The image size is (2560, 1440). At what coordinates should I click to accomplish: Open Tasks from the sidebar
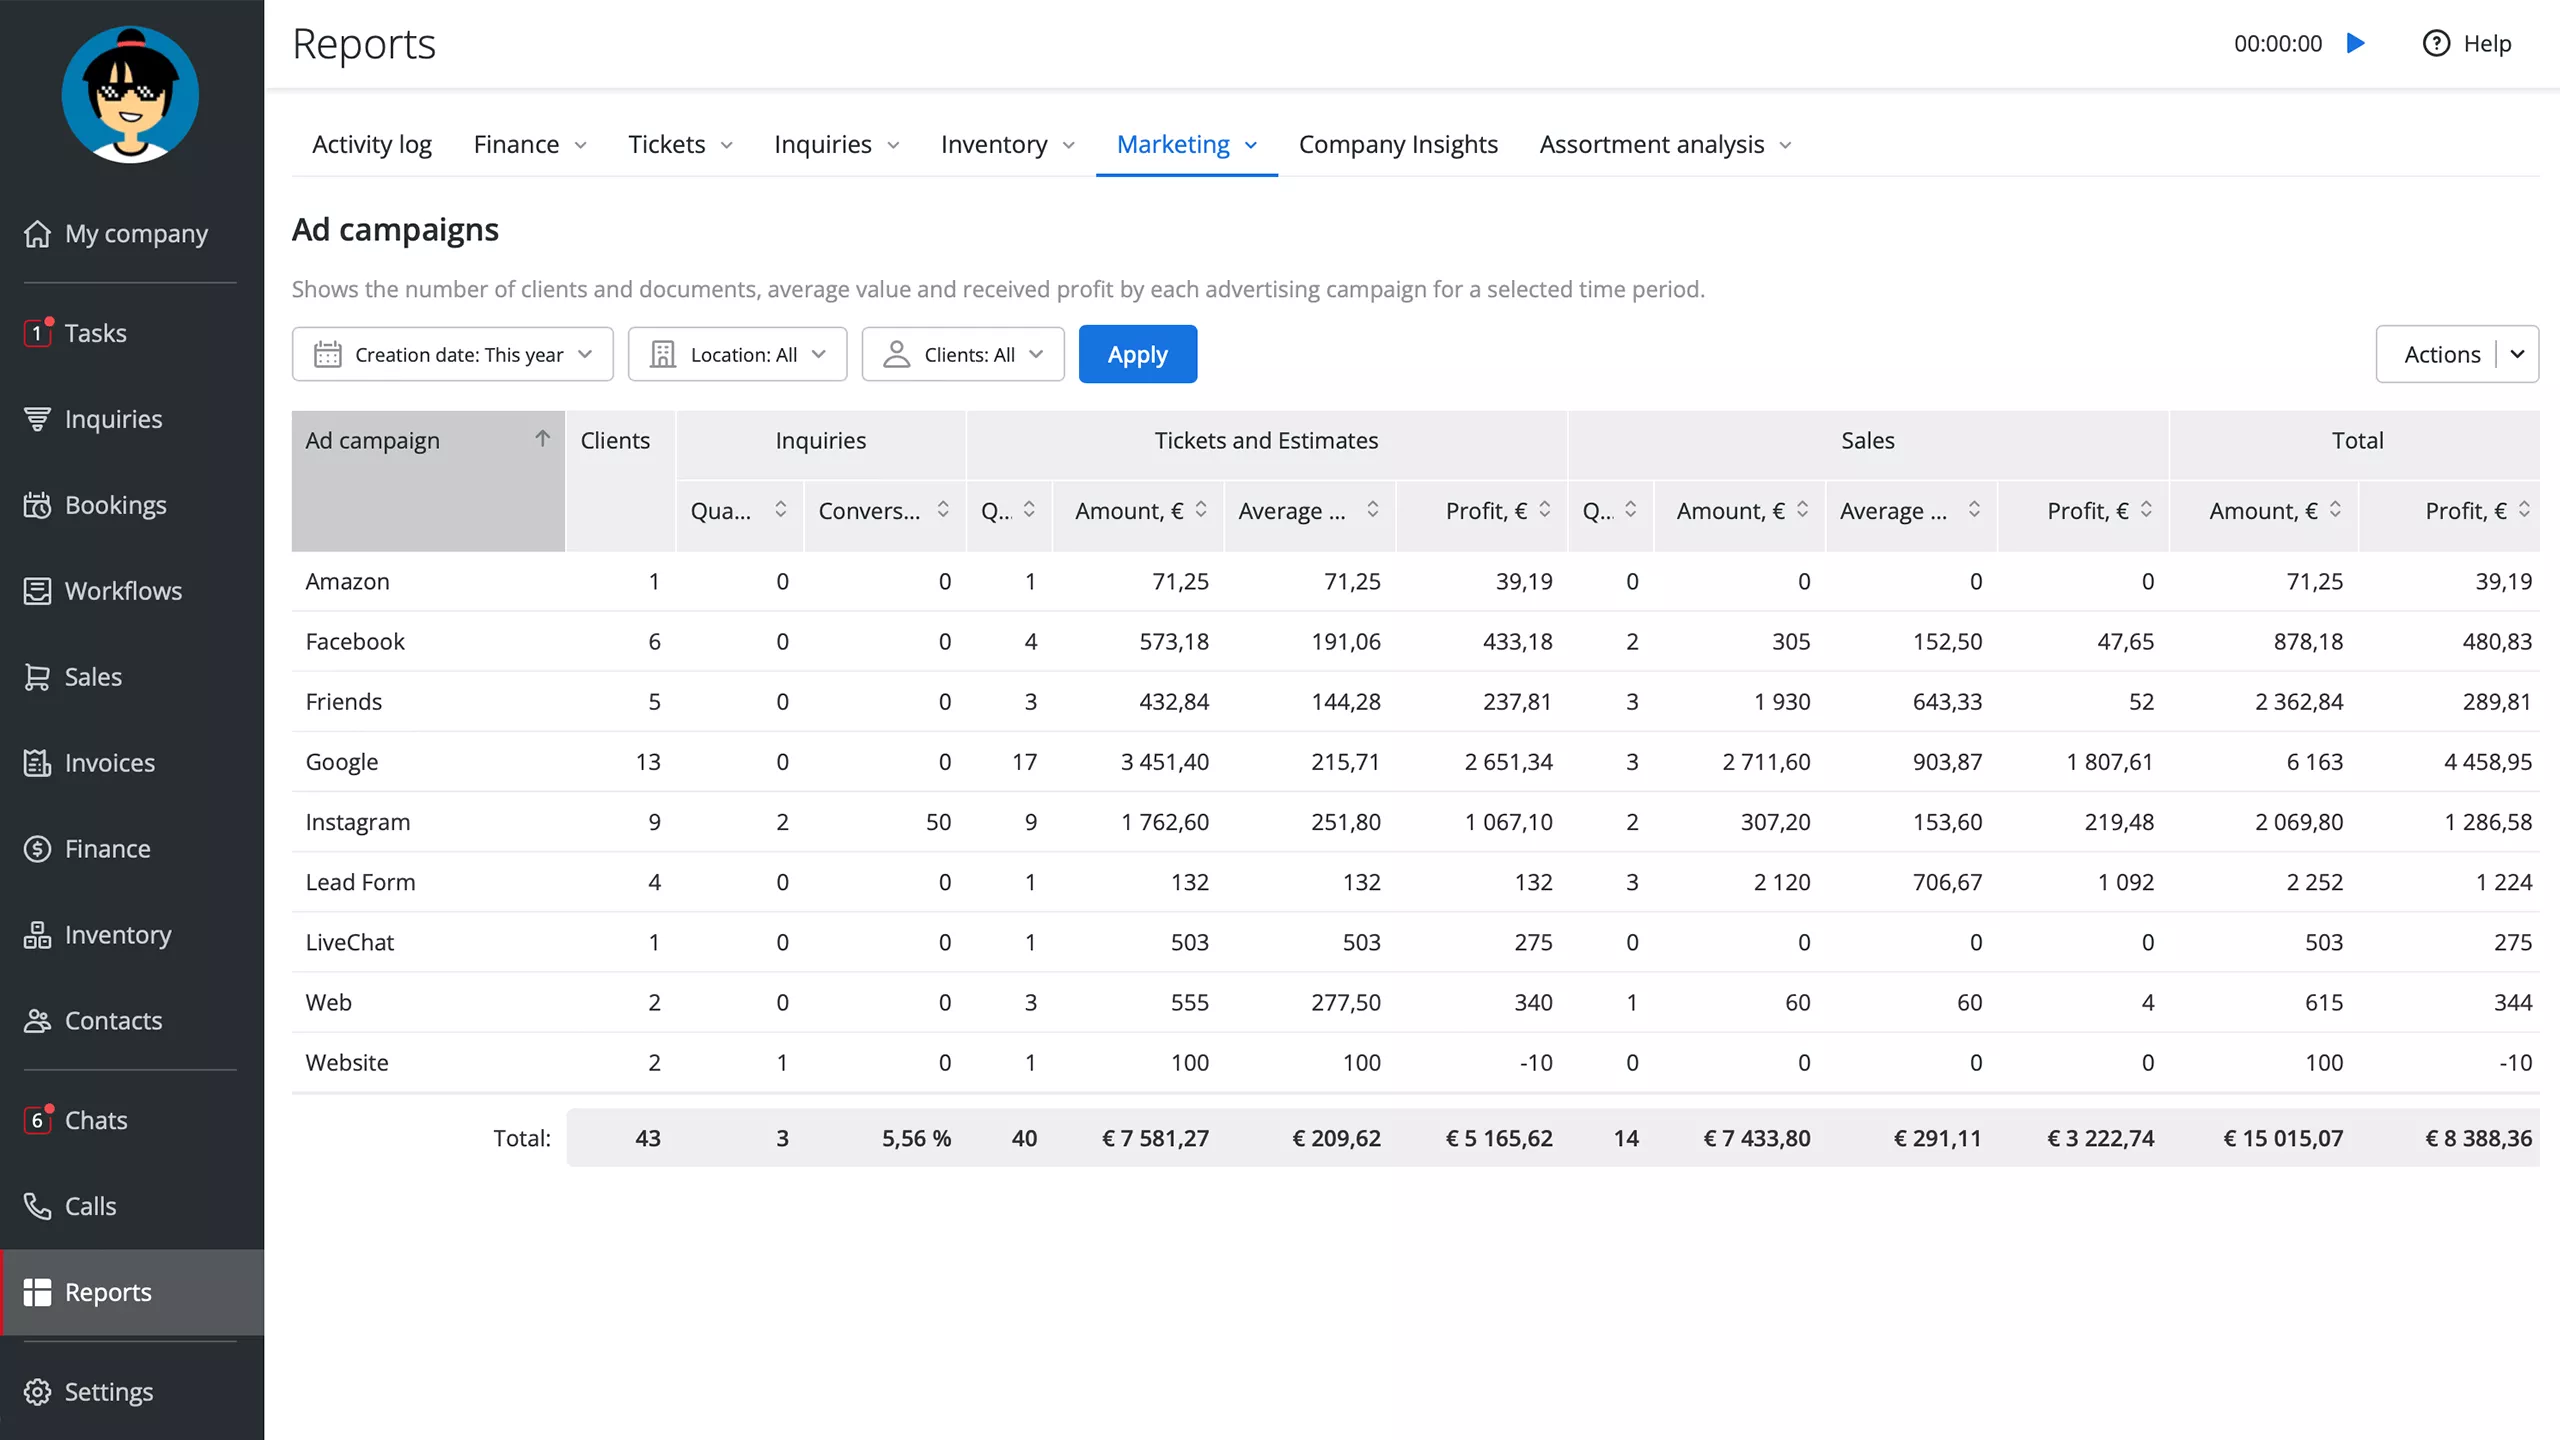[95, 333]
